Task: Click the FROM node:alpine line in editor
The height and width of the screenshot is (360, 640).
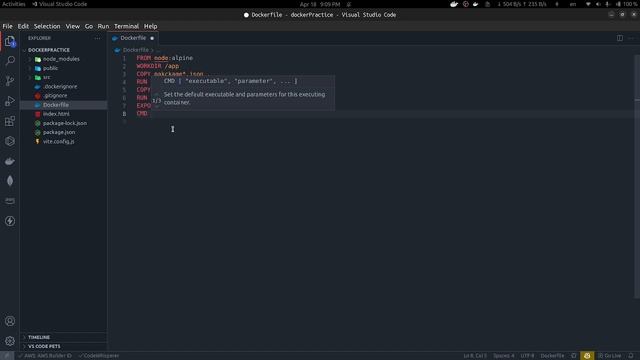Action: click(164, 58)
